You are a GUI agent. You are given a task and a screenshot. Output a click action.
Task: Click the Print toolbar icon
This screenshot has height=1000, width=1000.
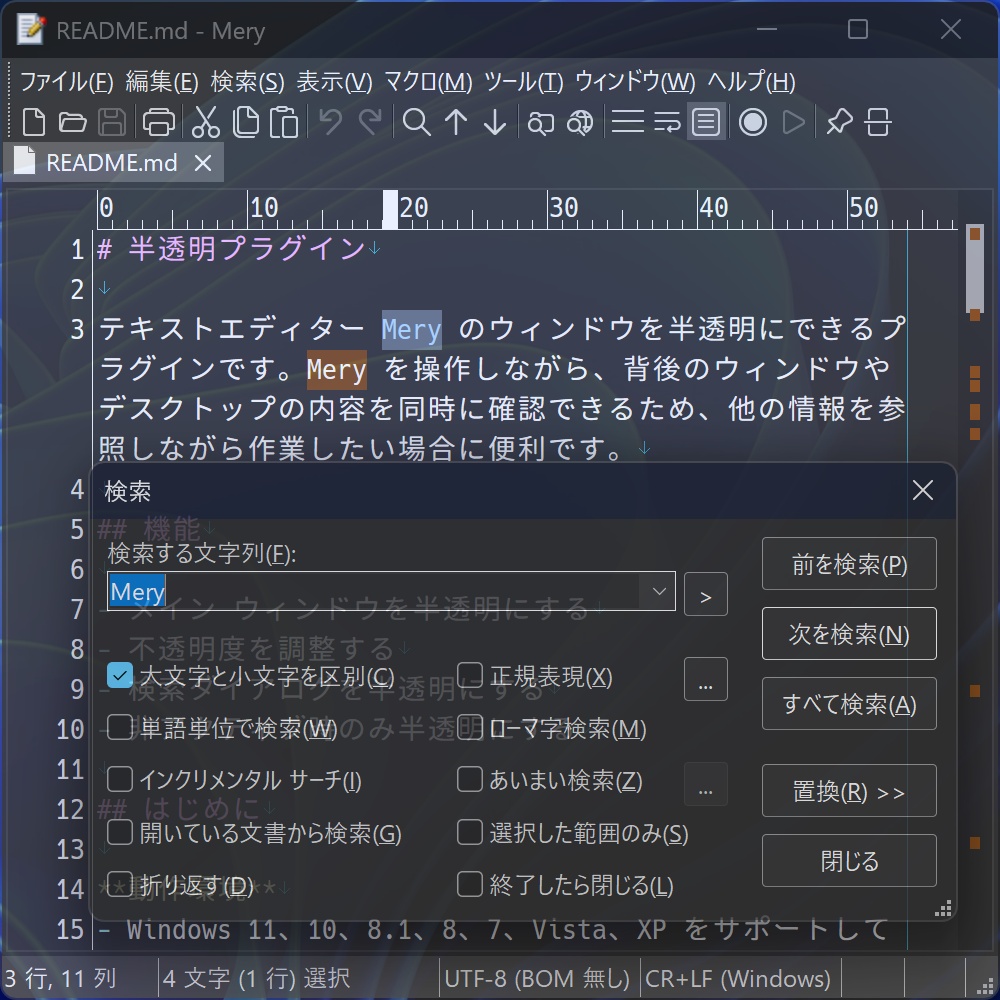point(158,121)
